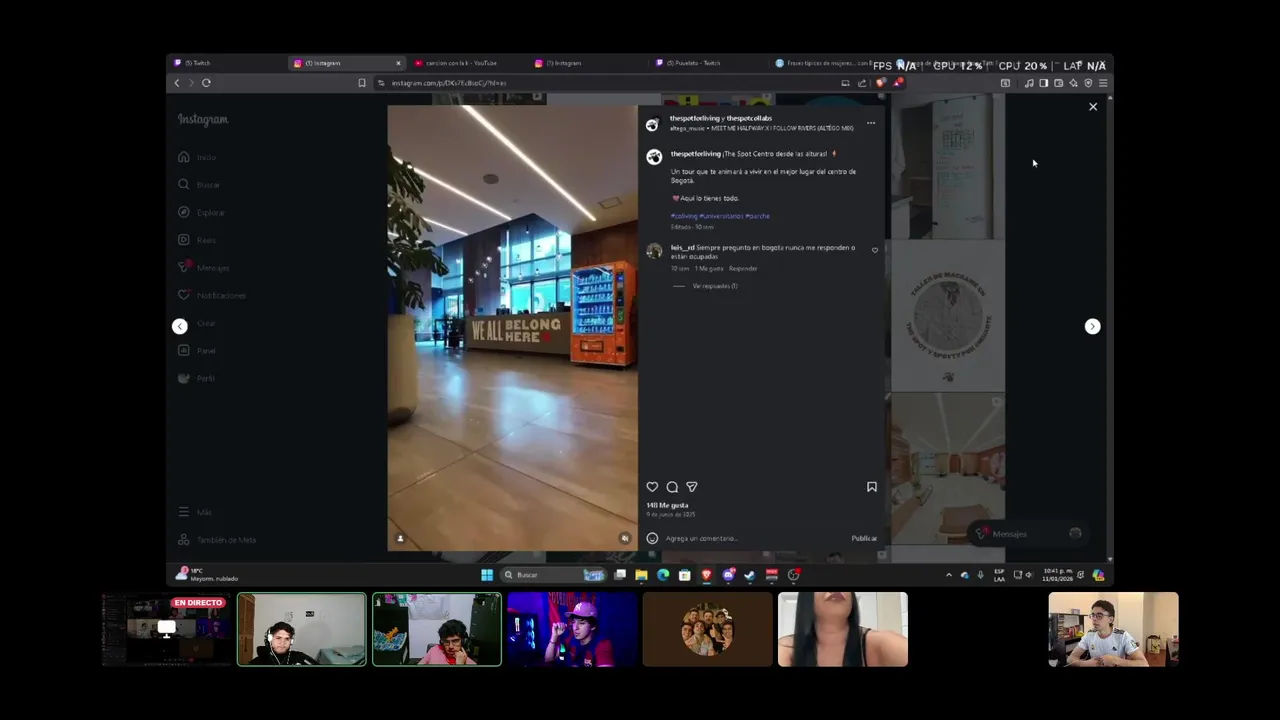The image size is (1280, 720).
Task: Open the #coliving hashtag
Action: click(684, 216)
